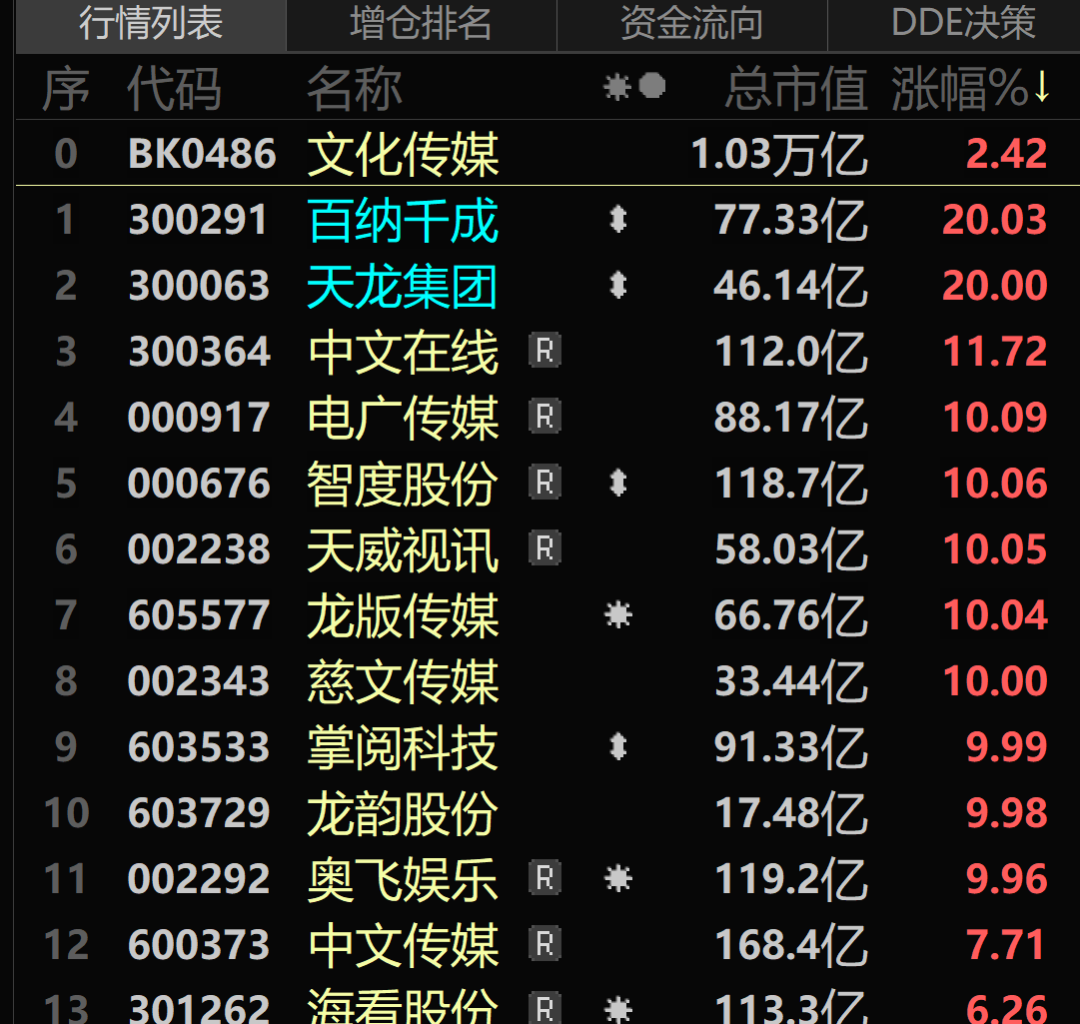Open stock 中文传媒
This screenshot has height=1024, width=1080.
pyautogui.click(x=403, y=945)
